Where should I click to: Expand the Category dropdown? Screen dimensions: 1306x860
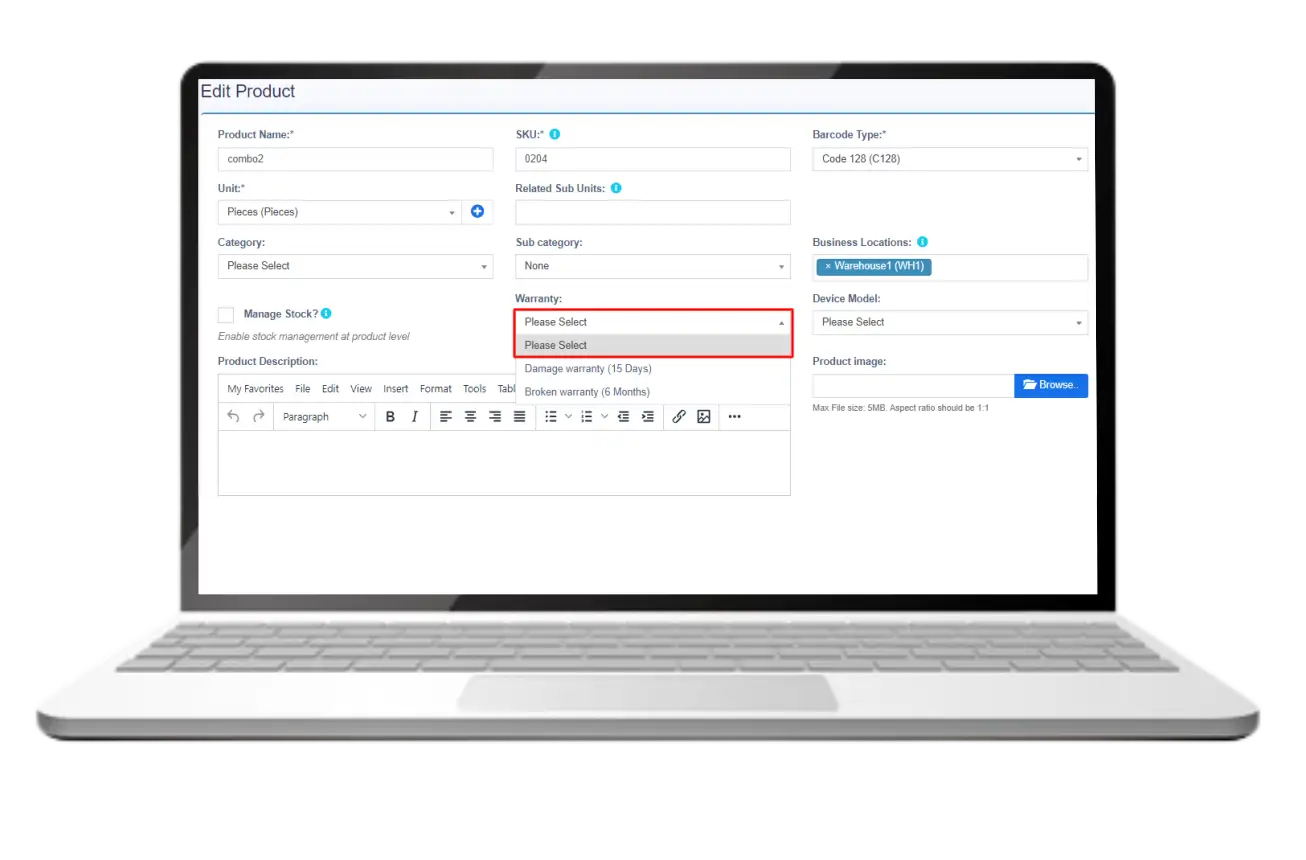tap(355, 266)
